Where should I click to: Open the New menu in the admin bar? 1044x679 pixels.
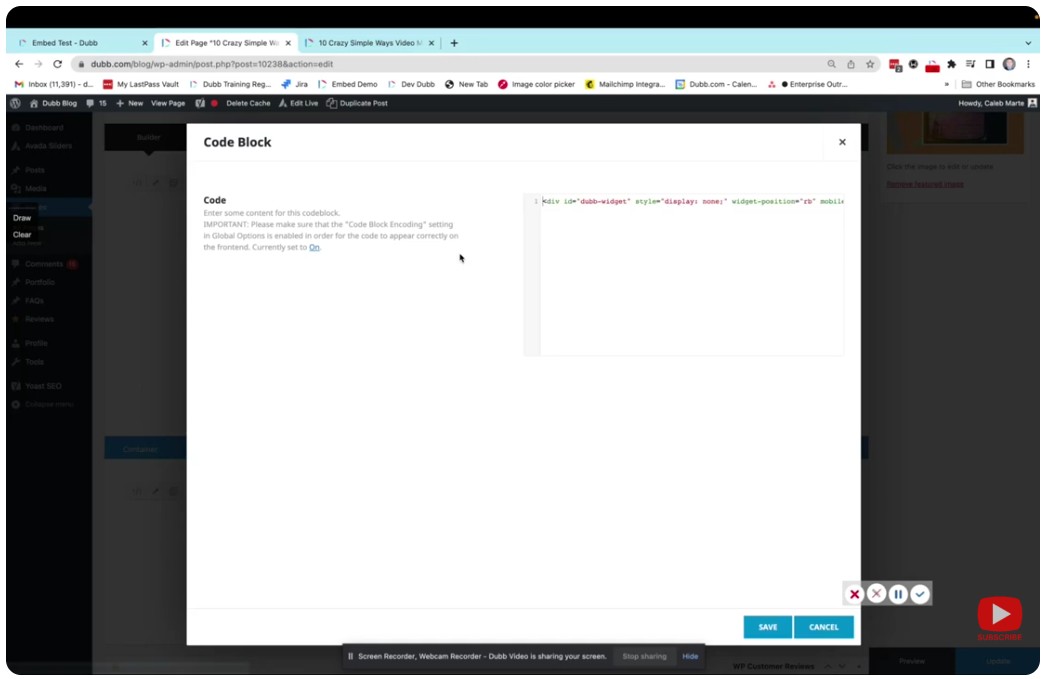[x=129, y=103]
